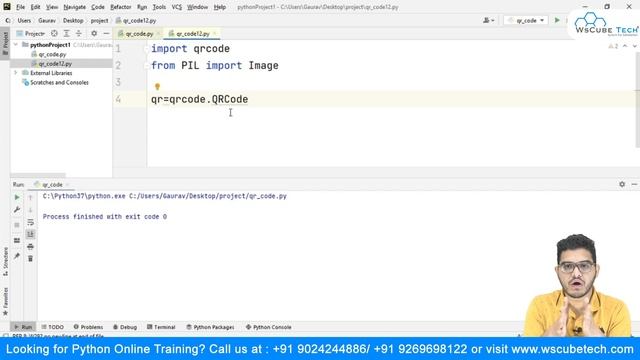Click the yellow intention light bulb icon
Image resolution: width=640 pixels, height=360 pixels.
(x=157, y=87)
